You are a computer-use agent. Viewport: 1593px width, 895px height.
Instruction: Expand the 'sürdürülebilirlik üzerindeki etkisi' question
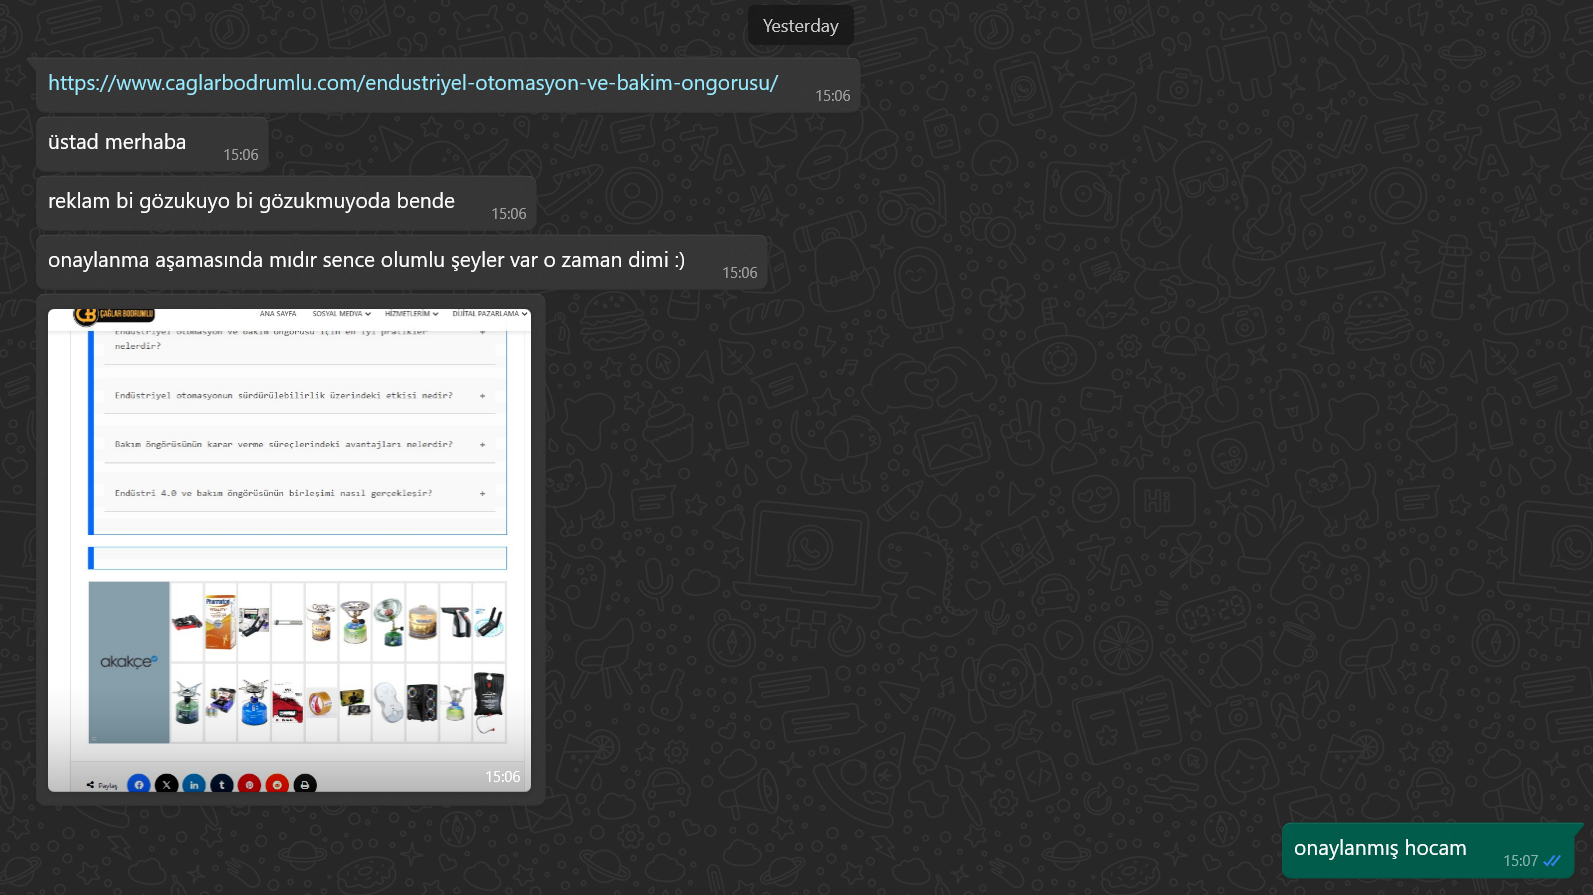coord(482,396)
